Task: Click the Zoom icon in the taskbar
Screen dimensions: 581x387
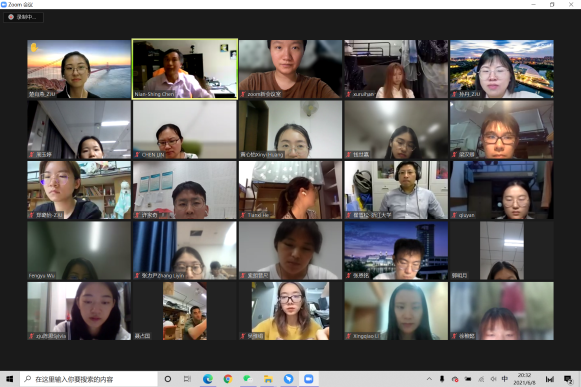Action: tap(308, 379)
